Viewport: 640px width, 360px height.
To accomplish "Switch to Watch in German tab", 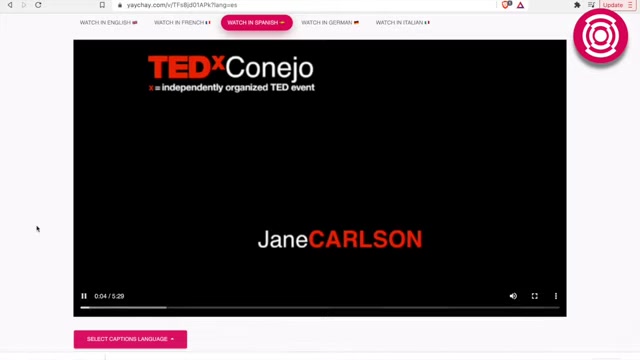I will (x=330, y=22).
